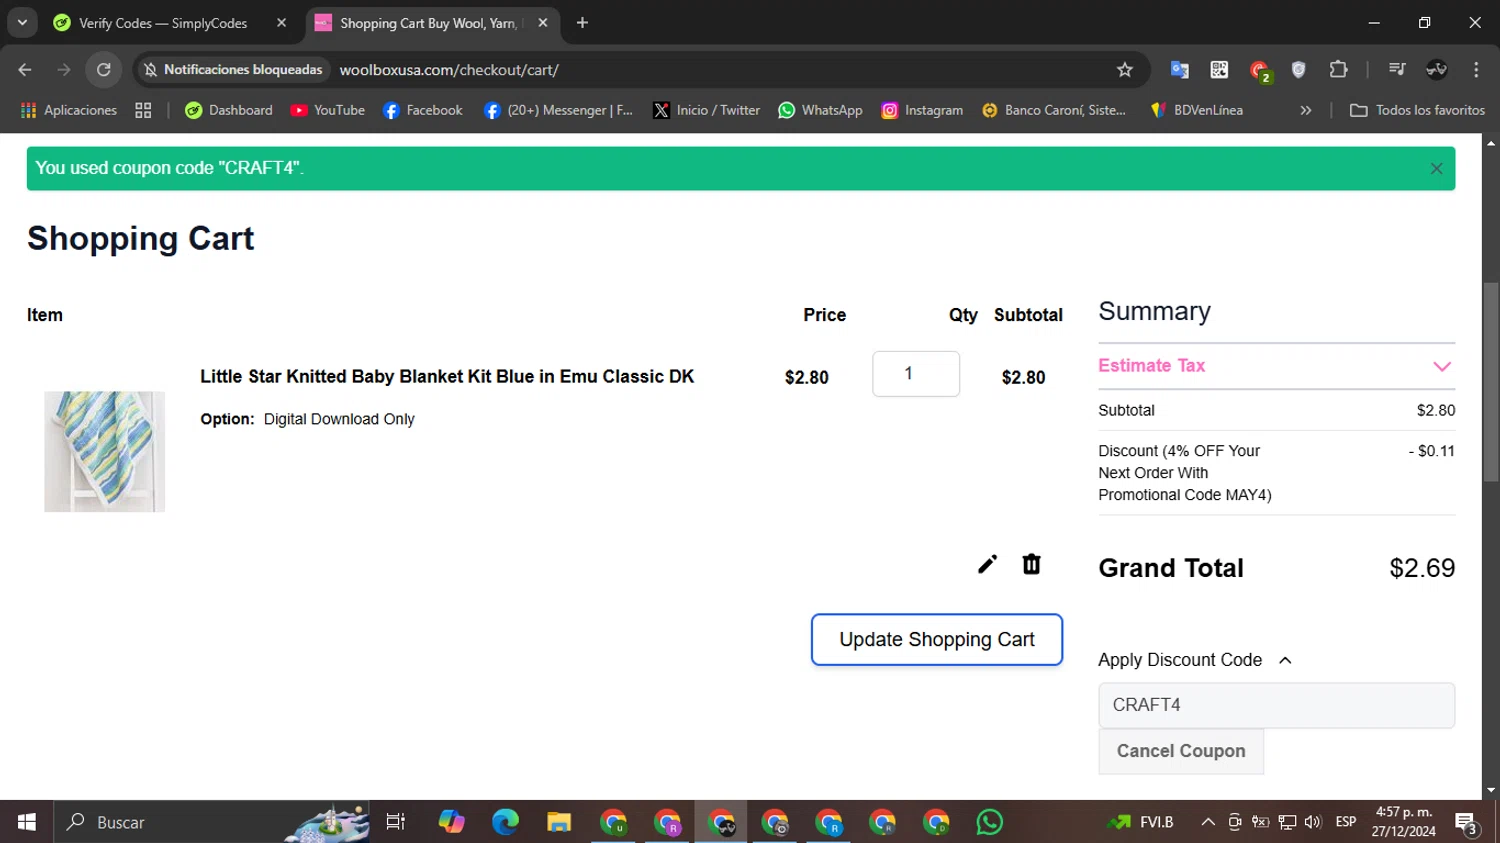
Task: Open the Inicio / Twitter bookmark
Action: click(x=706, y=111)
